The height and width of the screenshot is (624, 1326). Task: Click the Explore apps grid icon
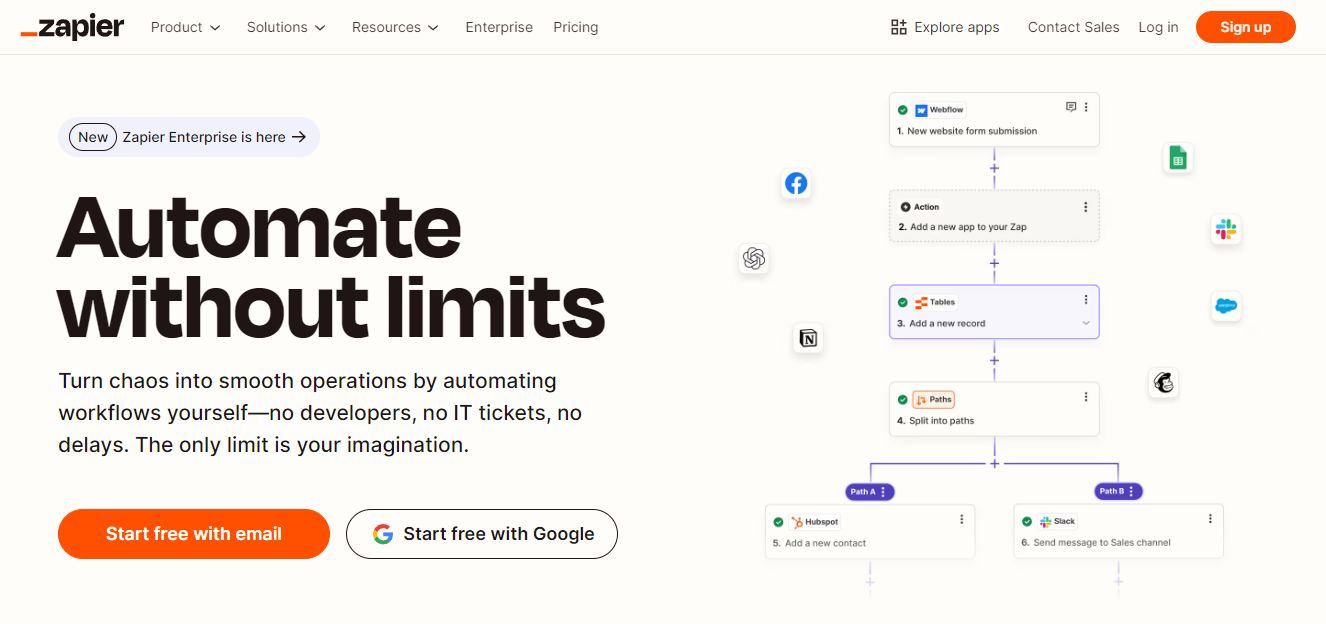click(x=898, y=27)
